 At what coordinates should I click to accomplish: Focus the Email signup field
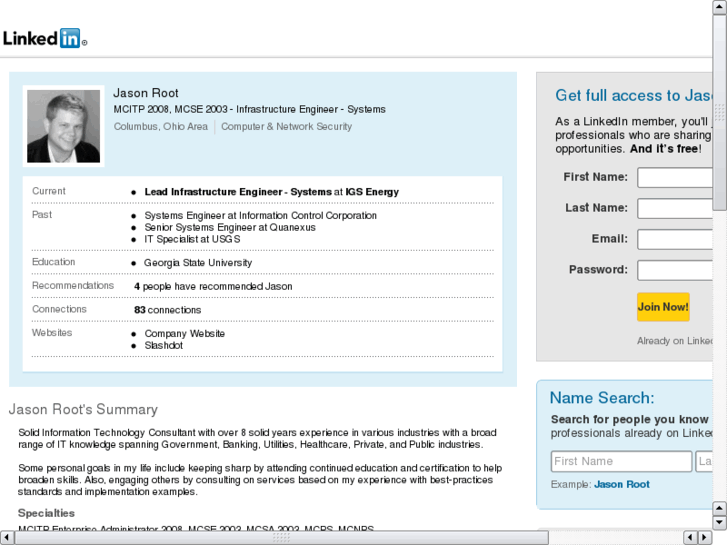[675, 239]
